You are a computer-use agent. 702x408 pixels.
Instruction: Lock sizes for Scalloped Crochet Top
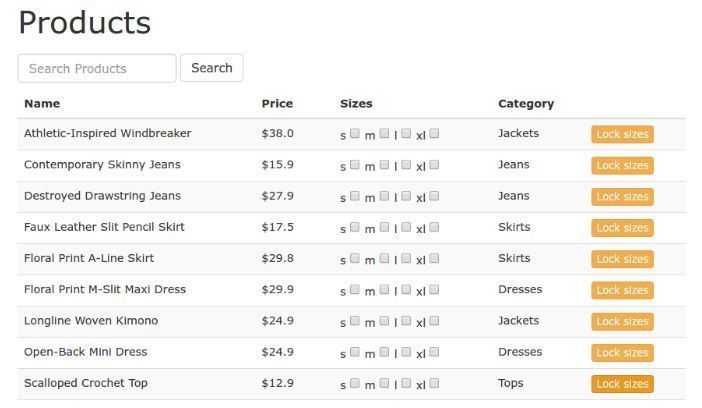click(622, 384)
